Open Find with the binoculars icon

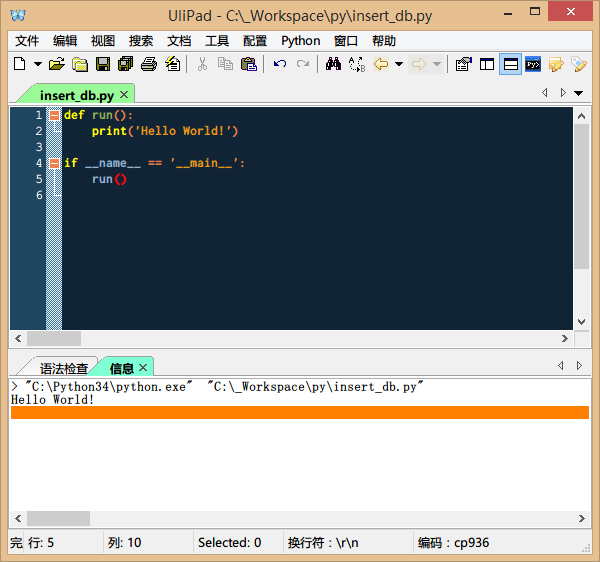[333, 64]
